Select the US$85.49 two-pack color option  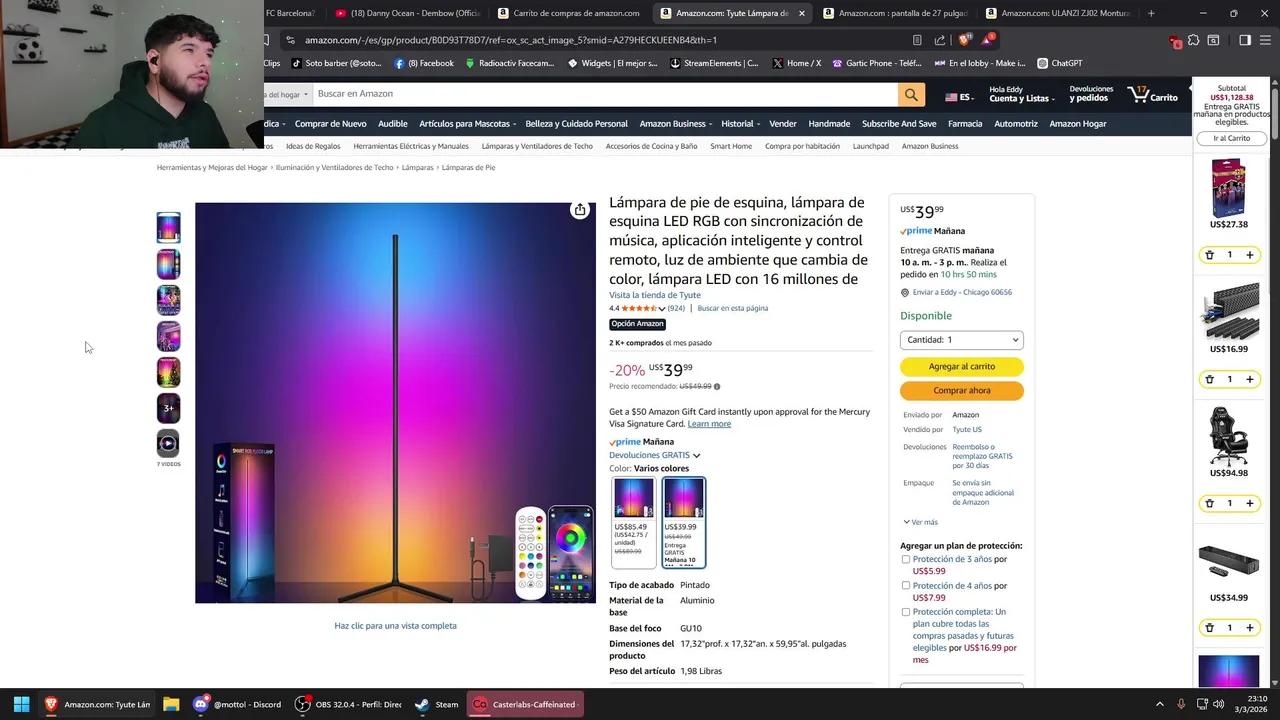point(633,522)
